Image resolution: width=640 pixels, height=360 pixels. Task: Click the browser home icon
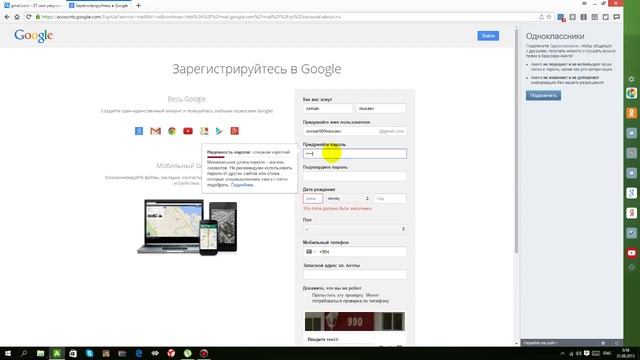pos(17,17)
